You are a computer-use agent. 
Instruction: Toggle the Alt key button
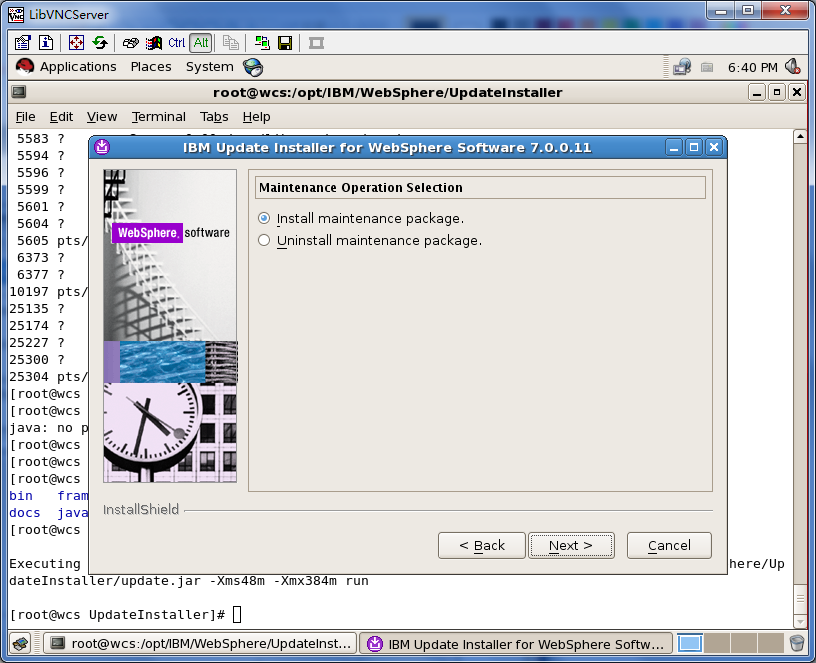click(x=201, y=43)
